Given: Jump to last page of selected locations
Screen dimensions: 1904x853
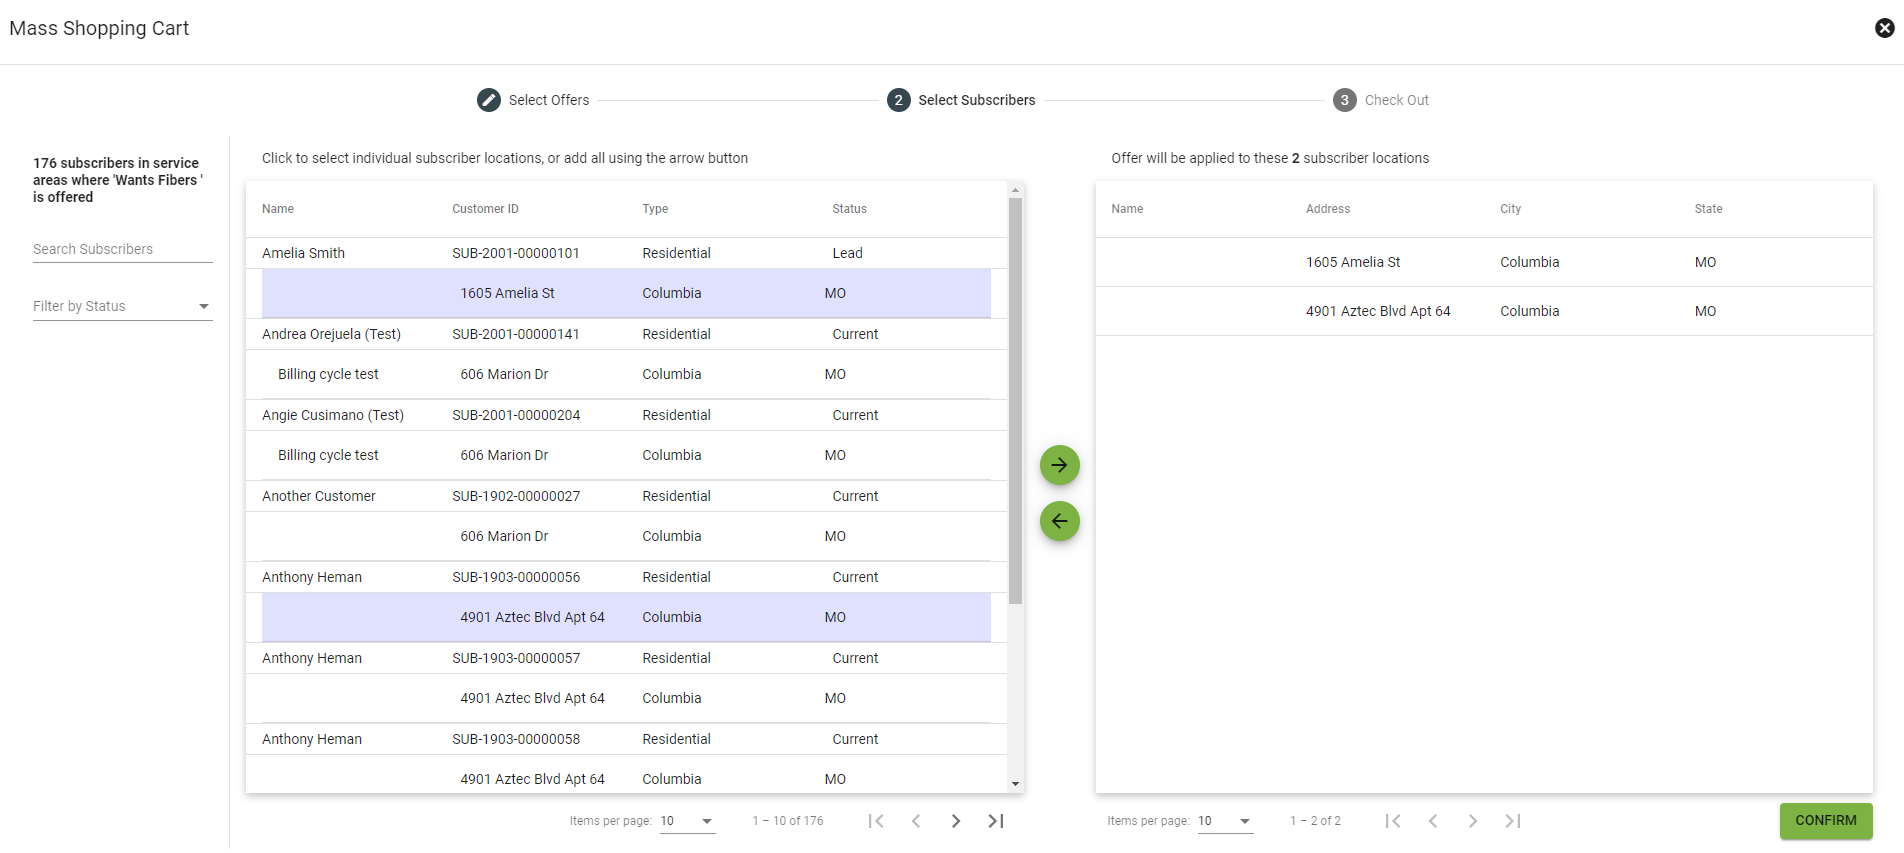Looking at the screenshot, I should pos(1513,821).
